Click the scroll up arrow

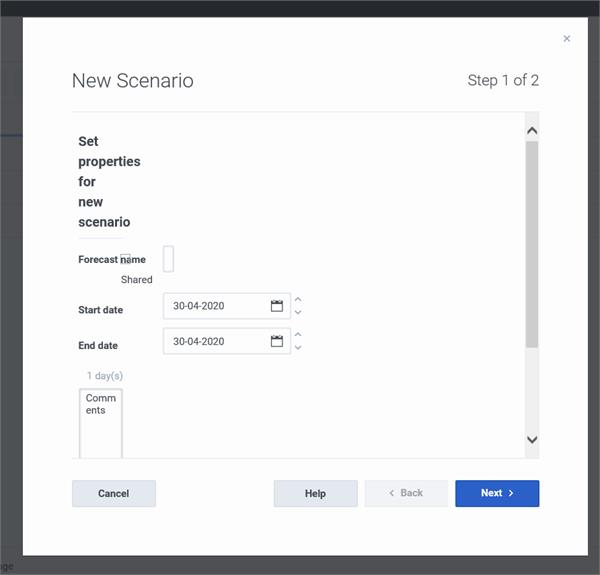[532, 131]
